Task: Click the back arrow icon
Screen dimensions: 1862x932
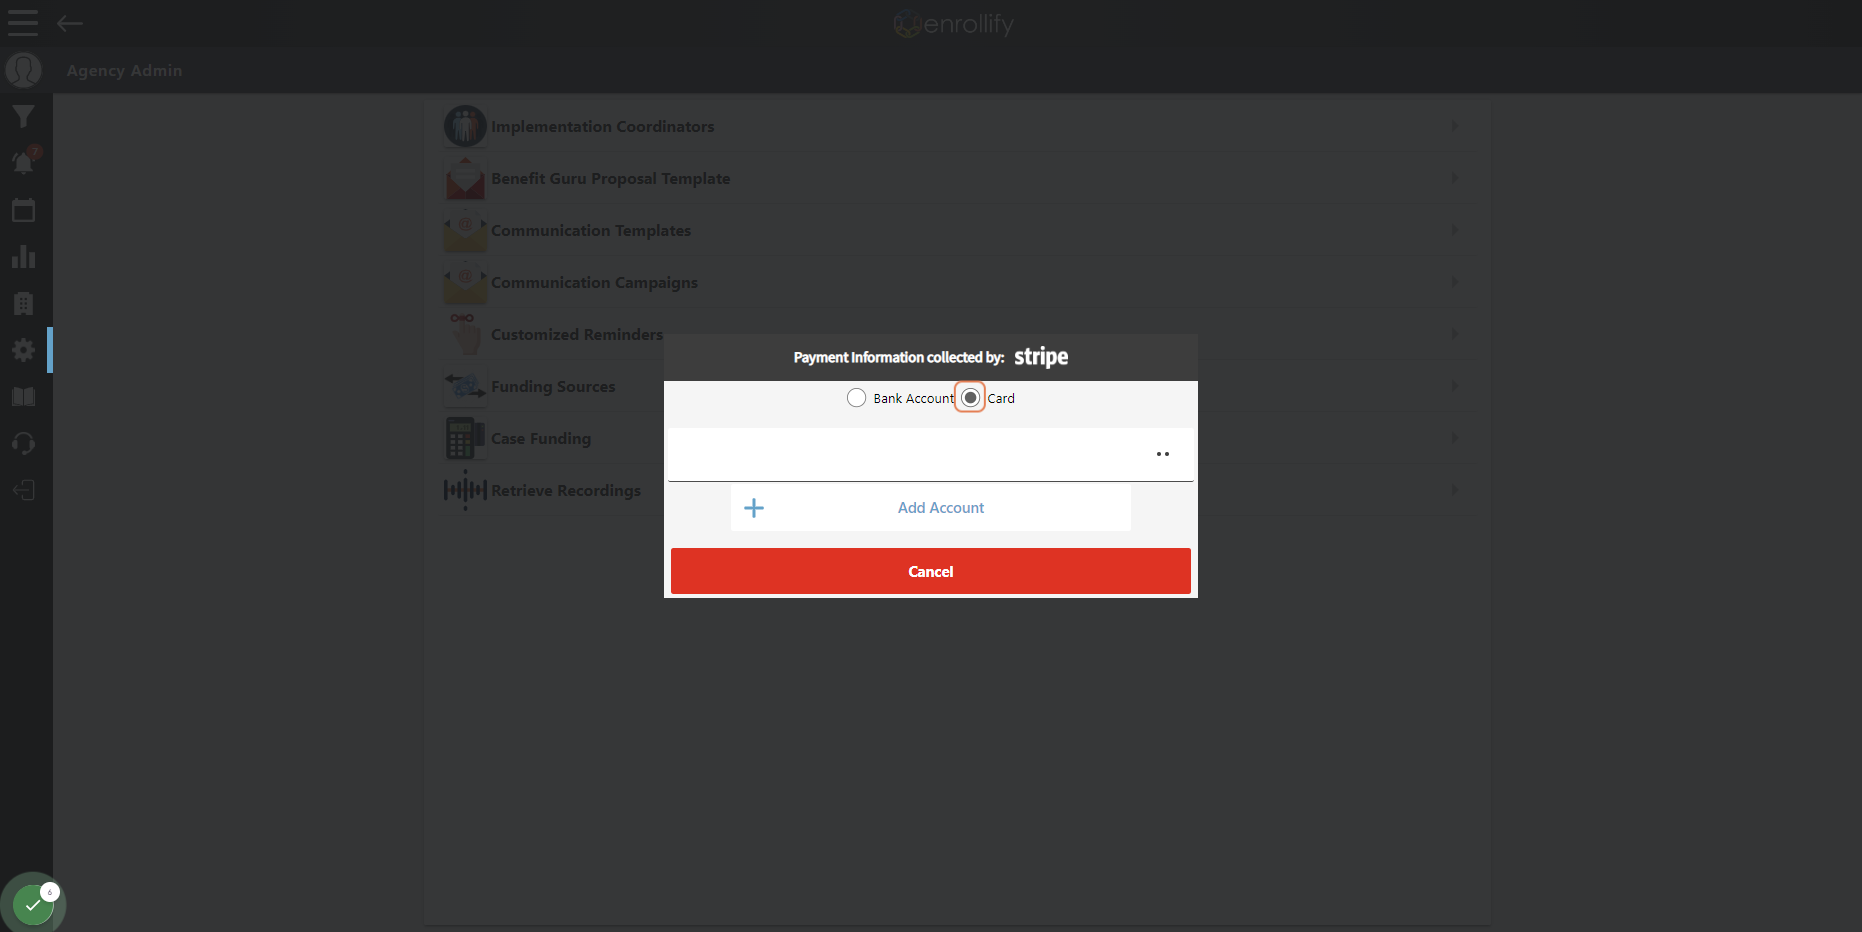Action: (70, 23)
